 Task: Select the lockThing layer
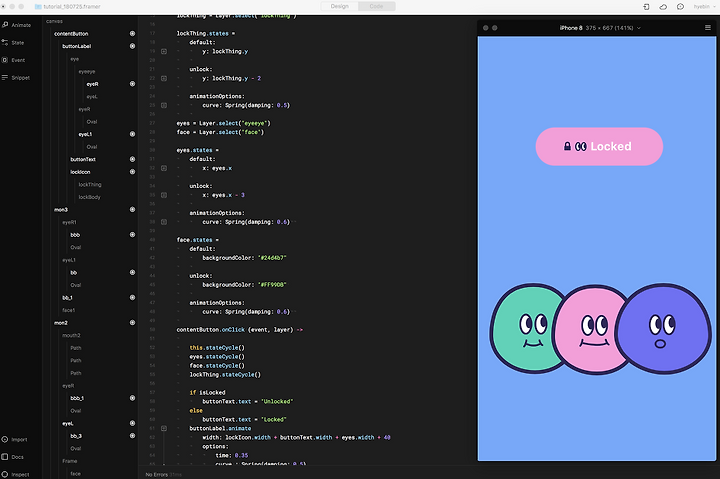pos(90,184)
